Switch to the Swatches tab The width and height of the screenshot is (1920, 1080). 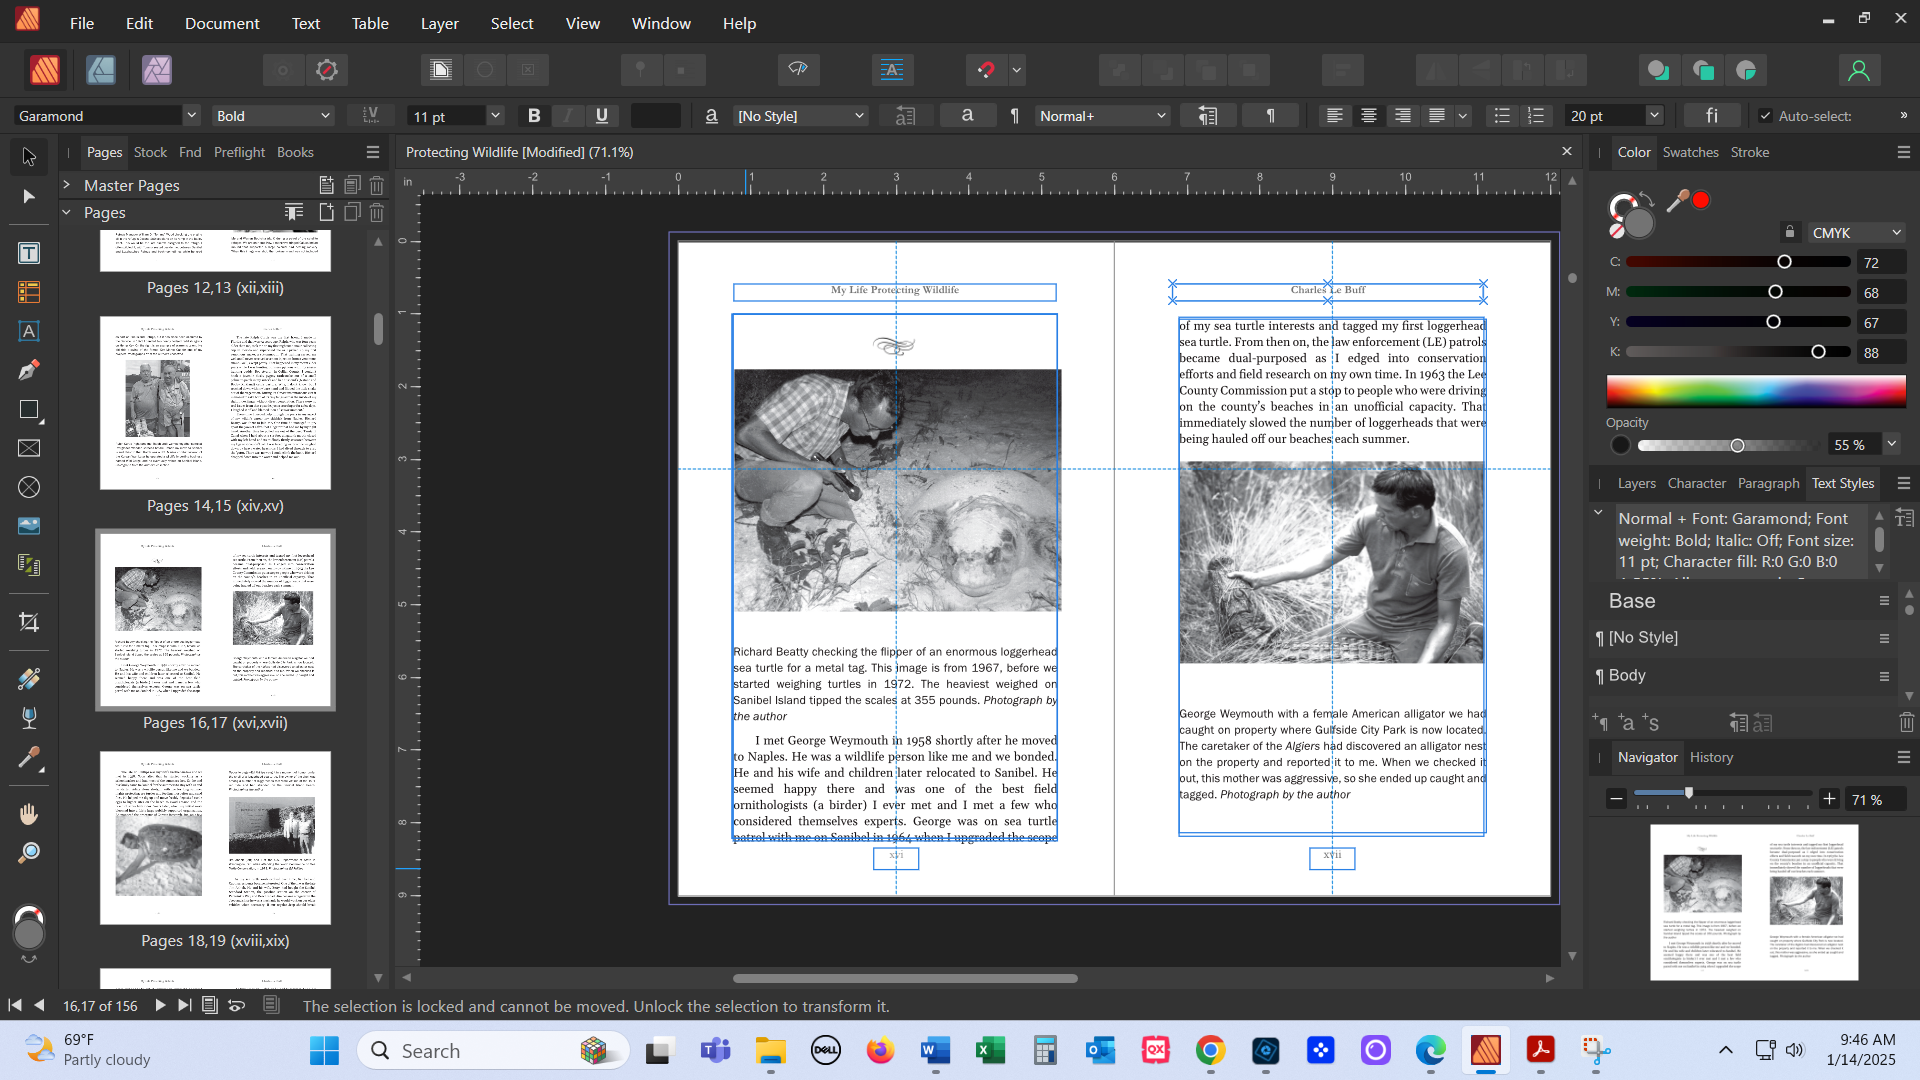(1690, 152)
